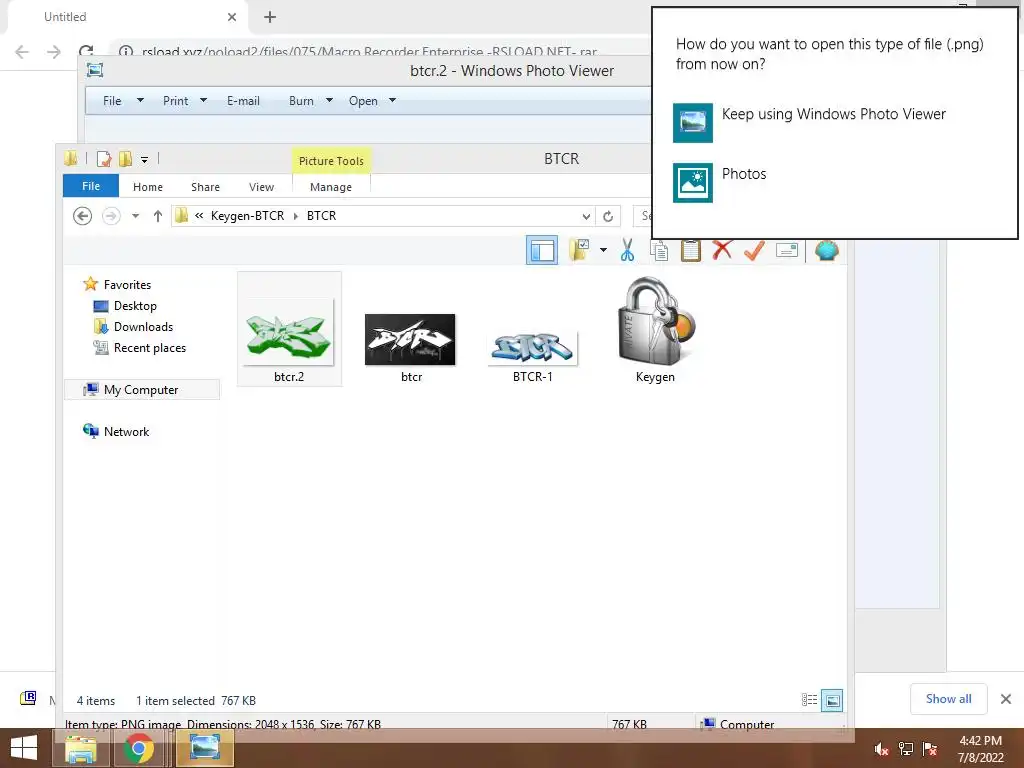
Task: Open File Explorer from the taskbar
Action: tap(81, 748)
